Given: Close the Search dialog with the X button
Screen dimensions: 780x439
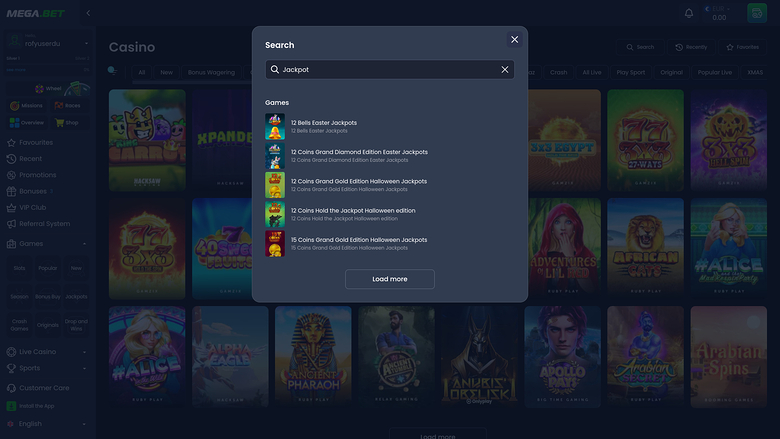Looking at the screenshot, I should (x=514, y=40).
